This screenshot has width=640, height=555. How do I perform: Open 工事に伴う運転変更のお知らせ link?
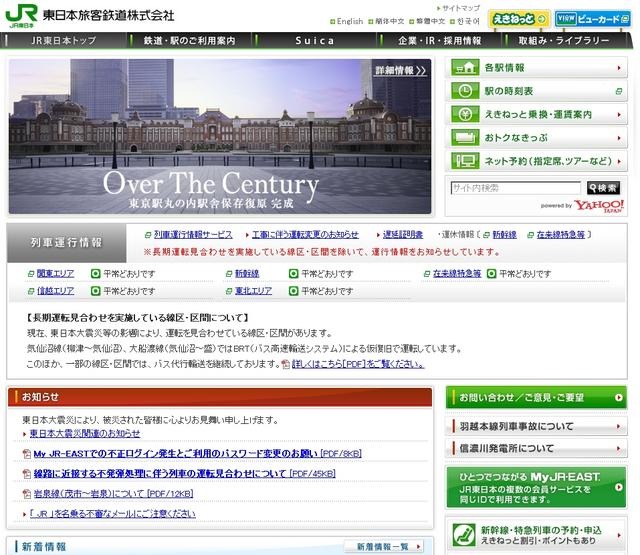click(x=305, y=235)
